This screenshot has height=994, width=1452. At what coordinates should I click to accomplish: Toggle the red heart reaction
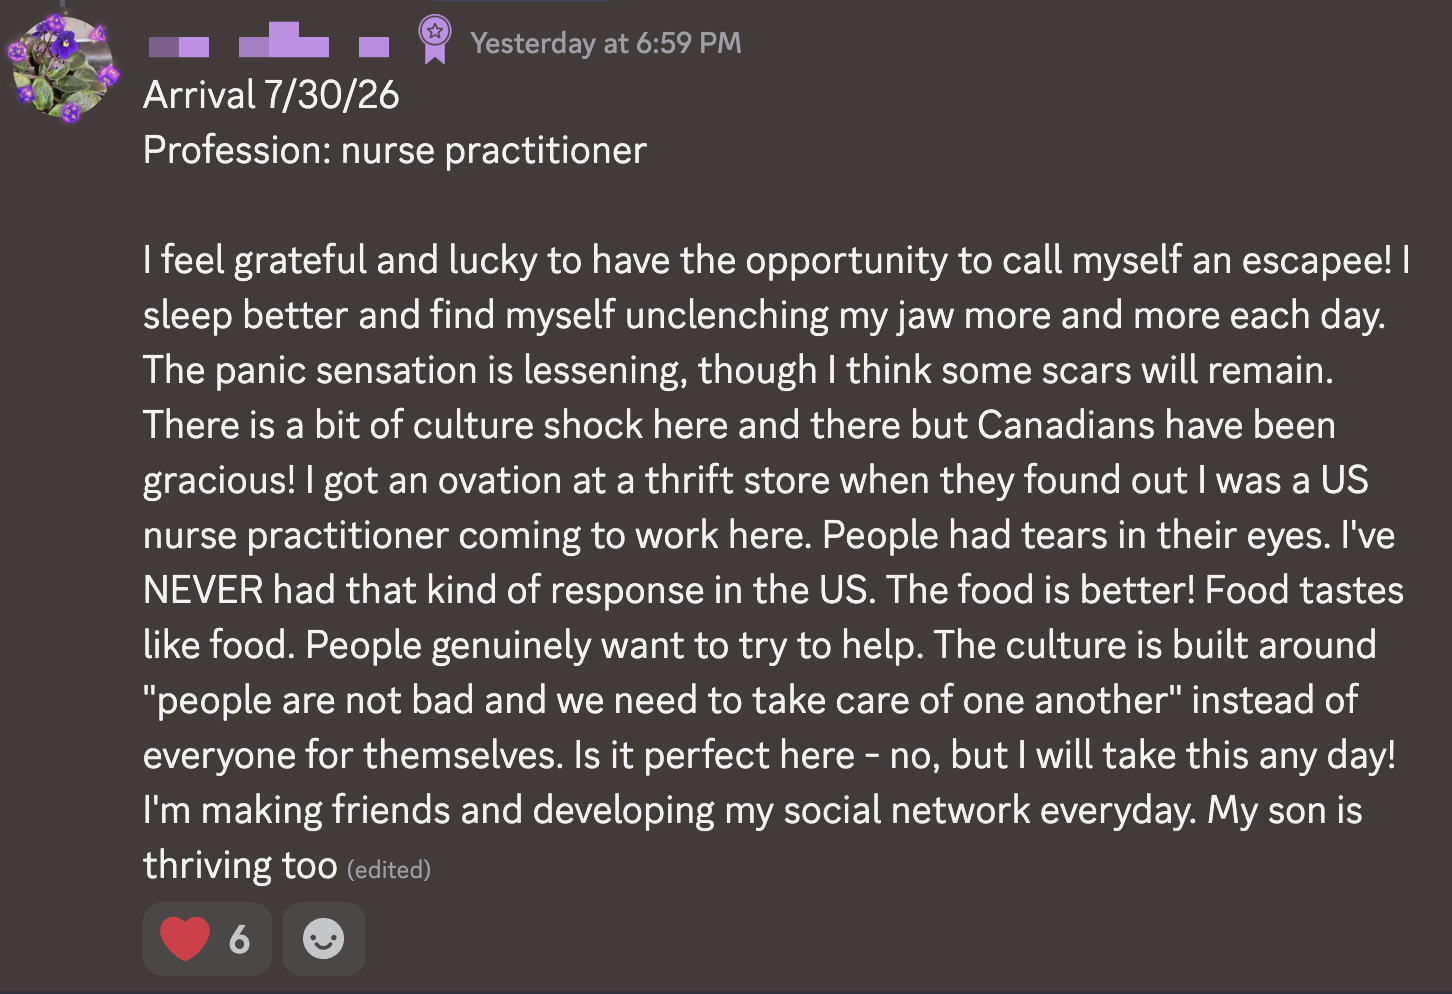(x=185, y=939)
